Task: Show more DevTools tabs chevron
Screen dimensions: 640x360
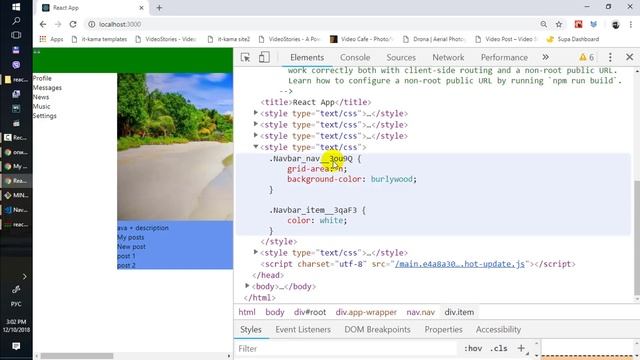Action: coord(545,57)
